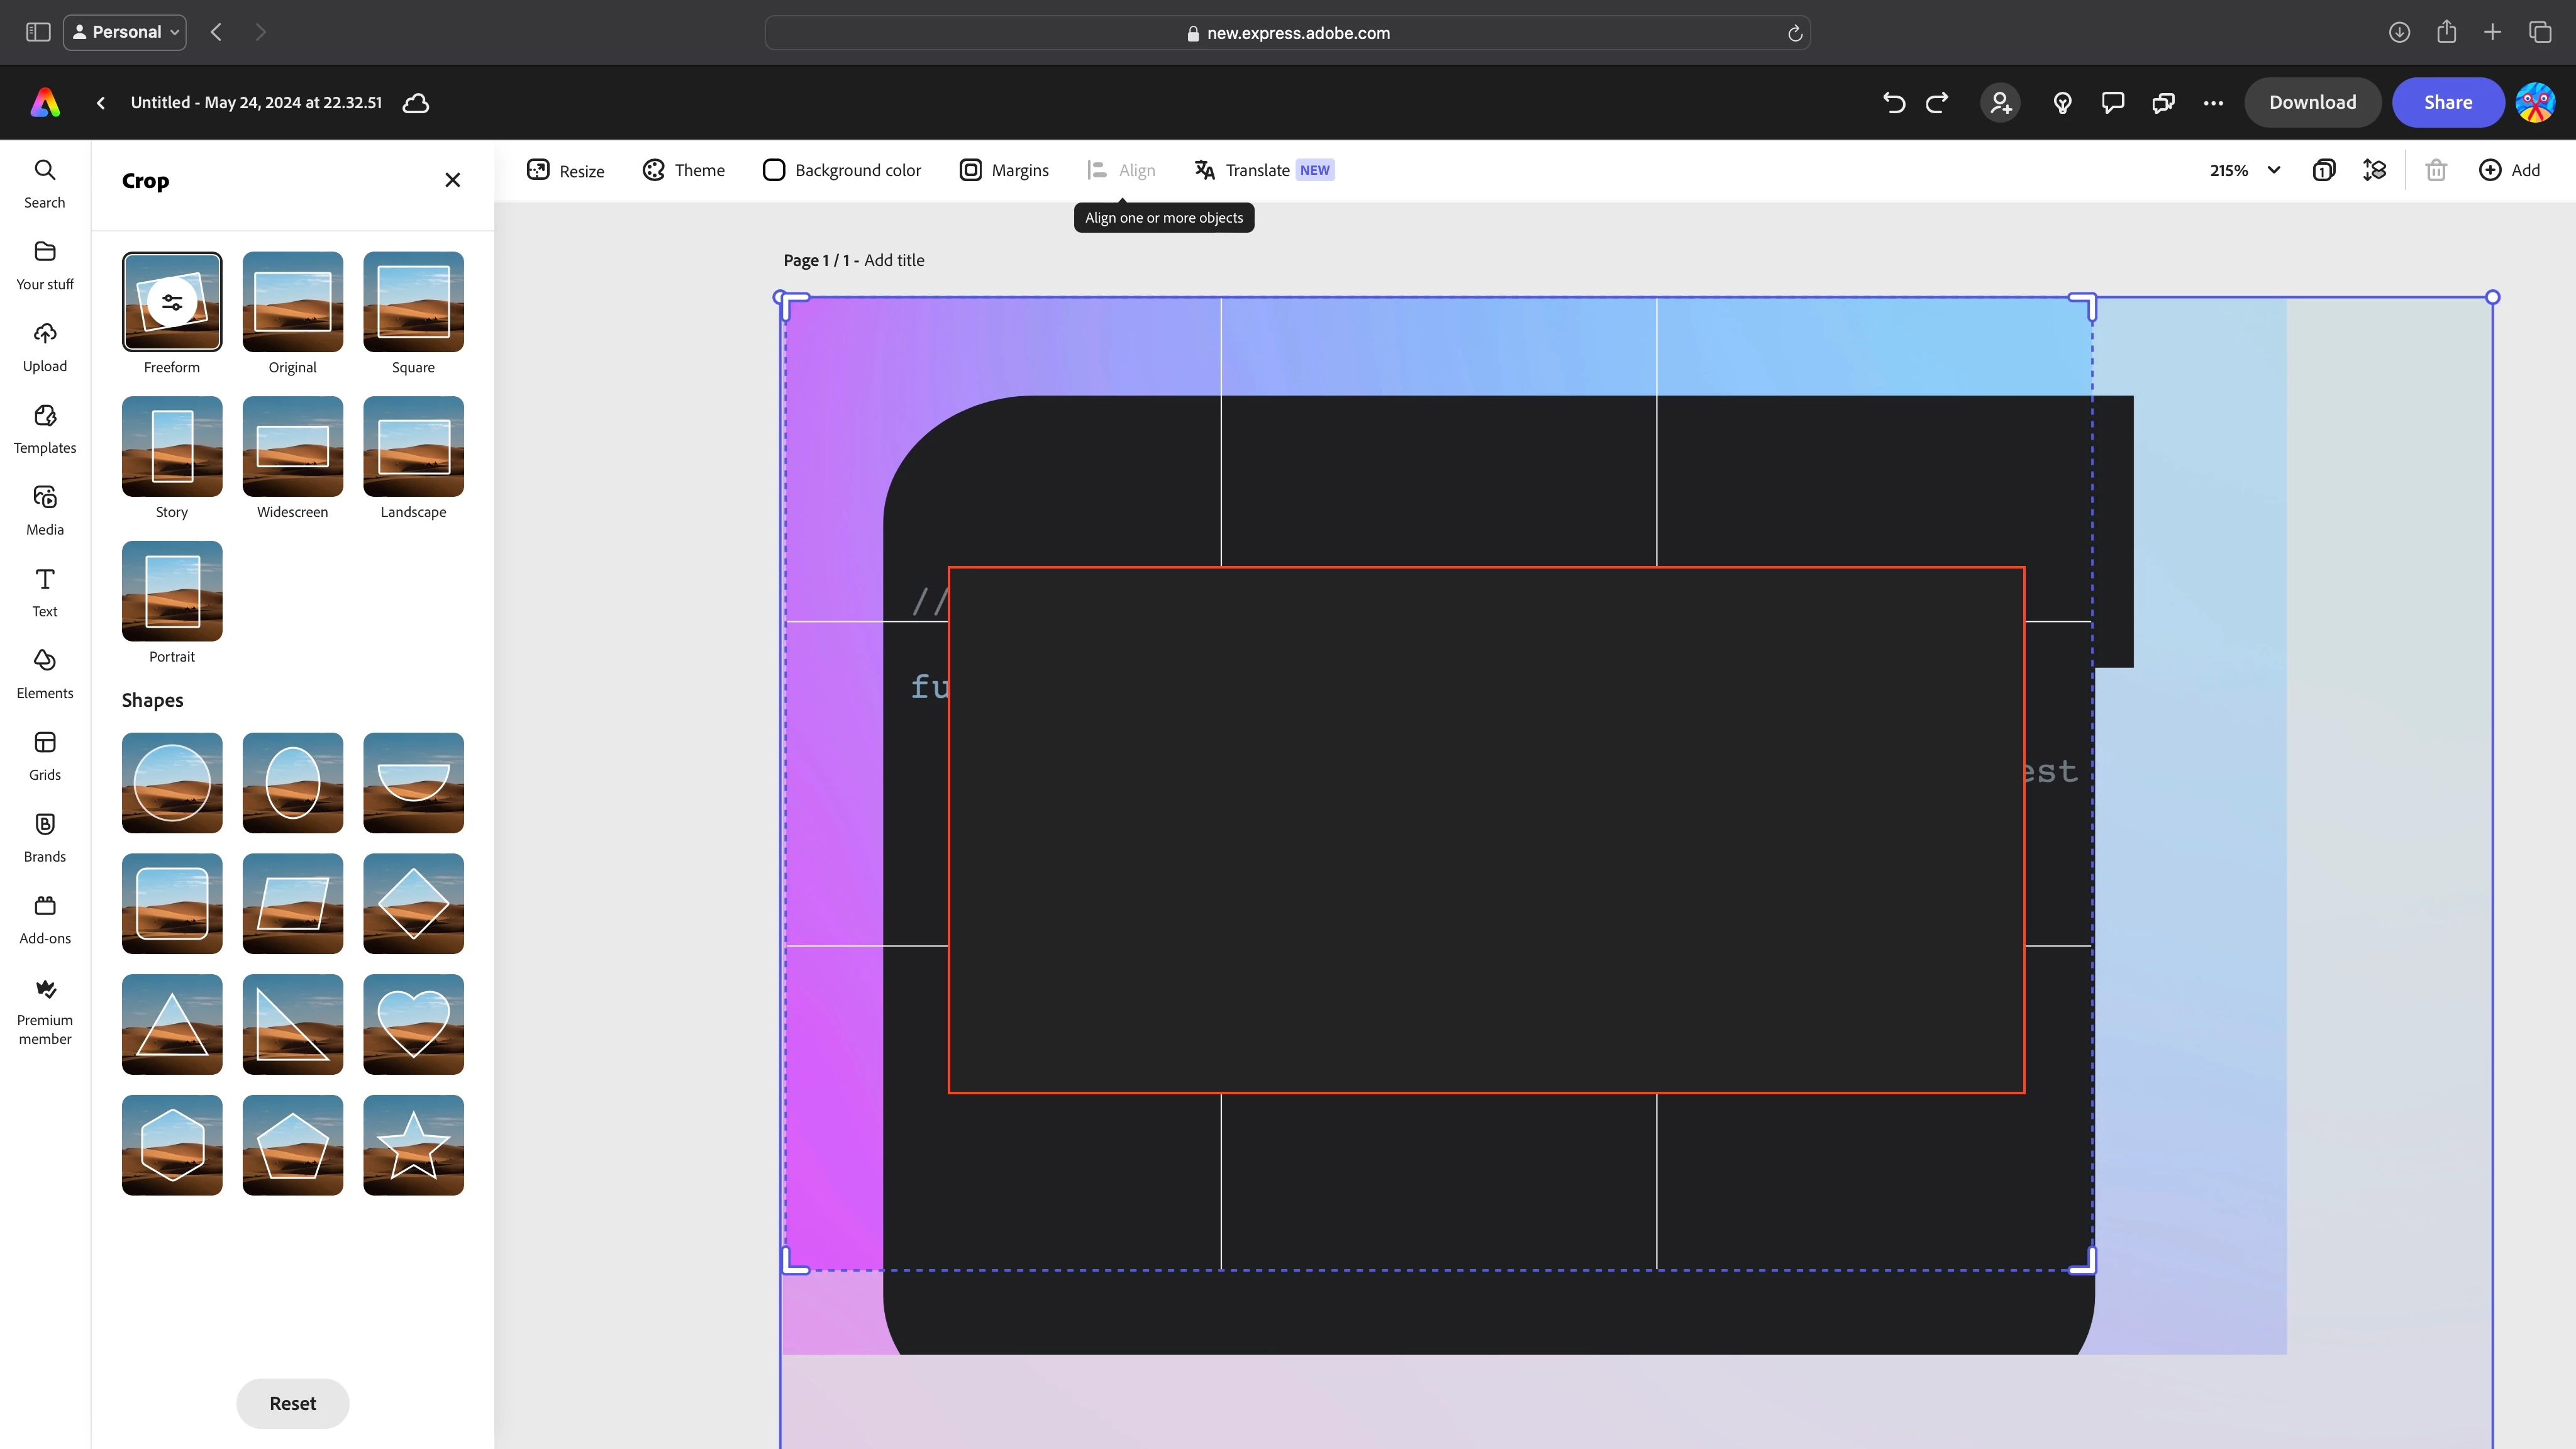Click the undo arrow icon
2576x1449 pixels.
[x=1893, y=102]
